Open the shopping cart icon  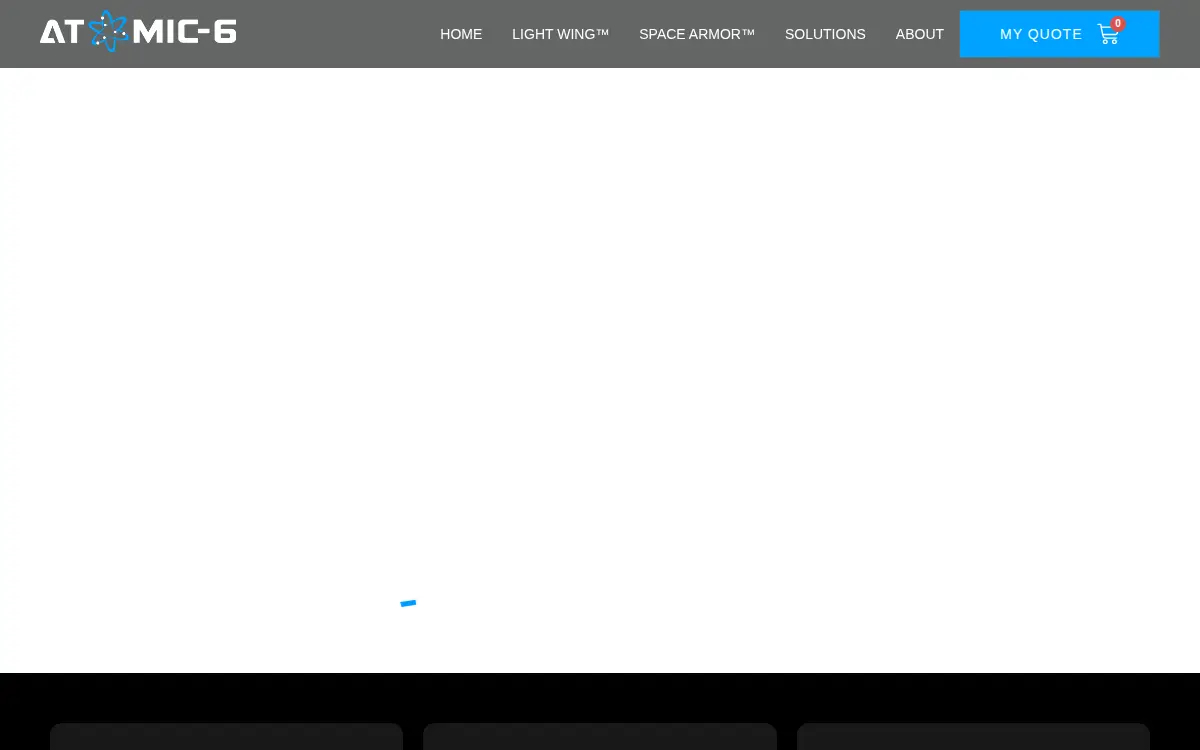(x=1108, y=34)
